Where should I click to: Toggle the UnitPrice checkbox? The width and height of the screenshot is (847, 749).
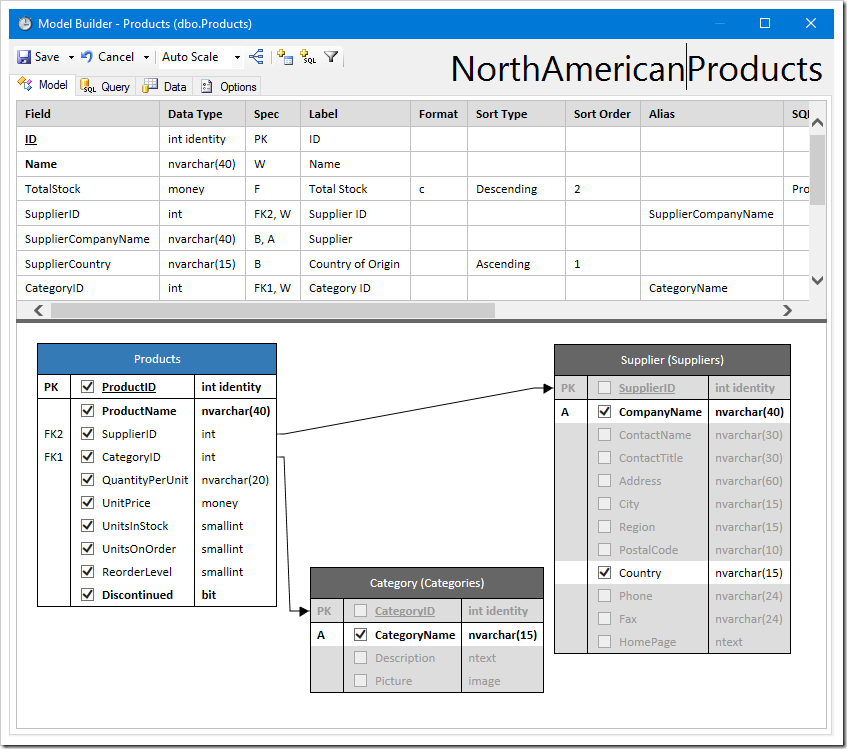(x=87, y=502)
